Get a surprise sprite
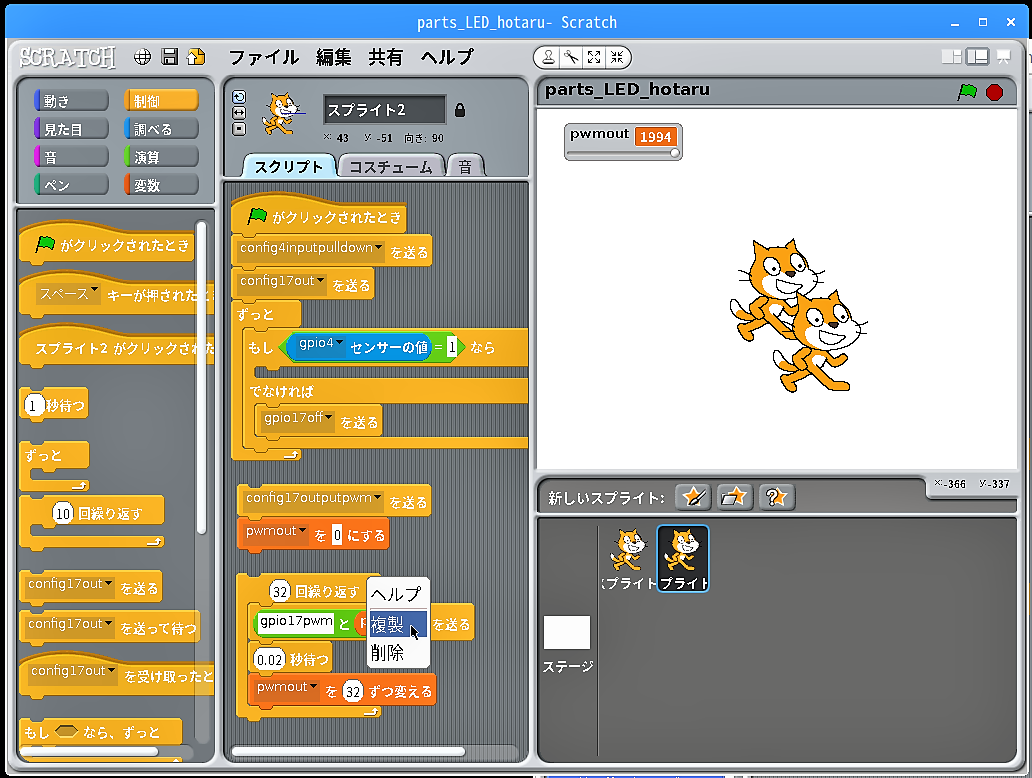This screenshot has height=778, width=1032. coord(777,497)
